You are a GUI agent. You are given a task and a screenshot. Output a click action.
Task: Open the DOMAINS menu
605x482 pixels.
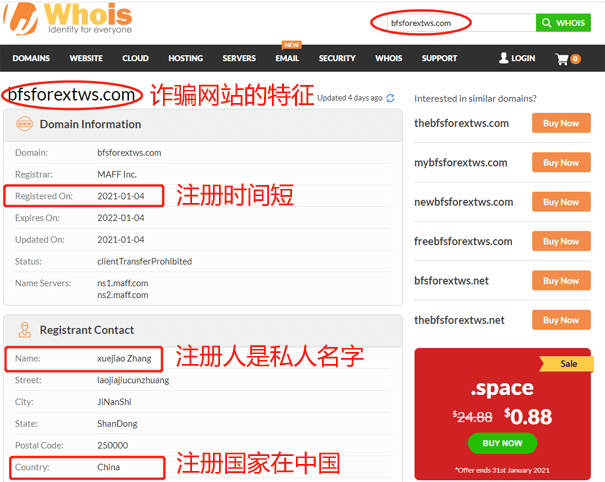[x=31, y=58]
